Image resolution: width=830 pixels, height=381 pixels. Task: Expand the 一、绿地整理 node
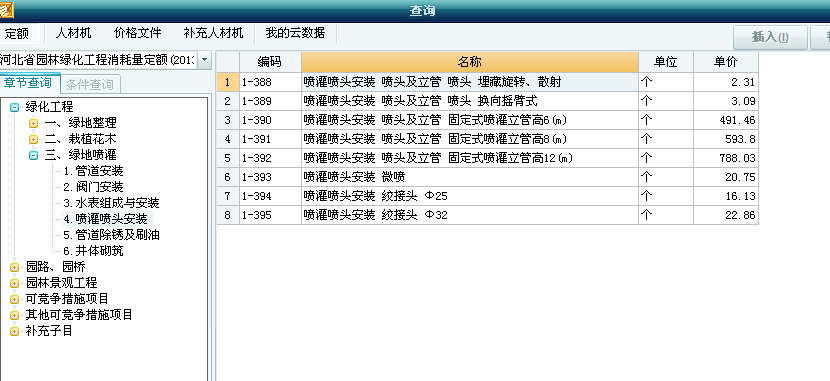click(33, 123)
